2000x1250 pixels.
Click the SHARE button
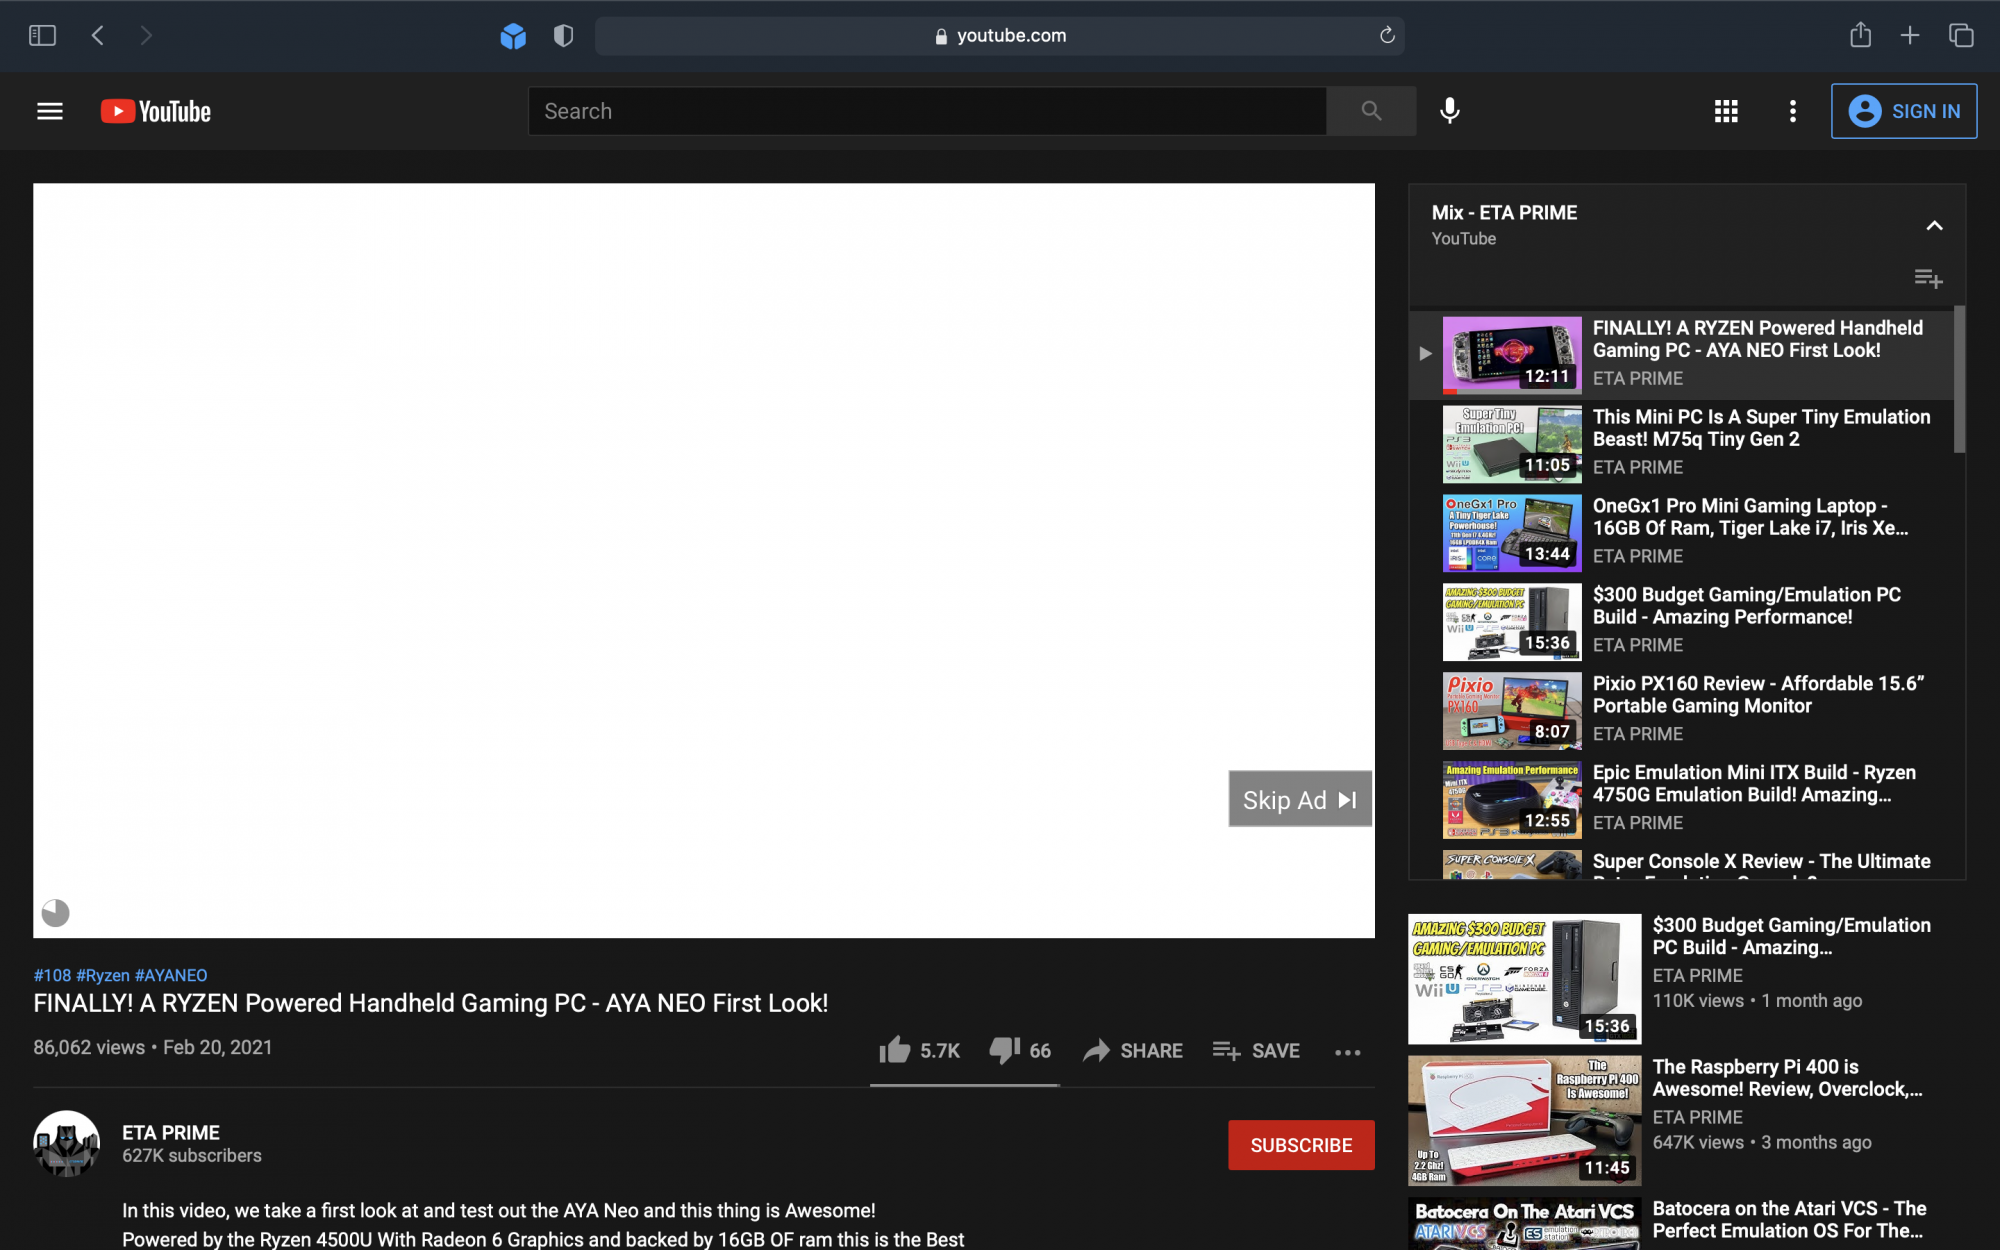1133,1050
